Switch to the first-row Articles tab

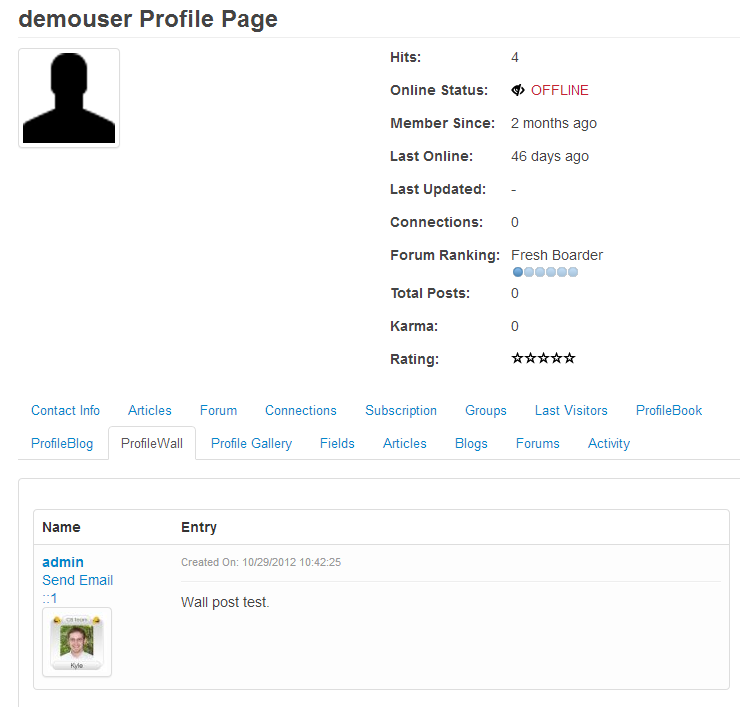[x=150, y=410]
